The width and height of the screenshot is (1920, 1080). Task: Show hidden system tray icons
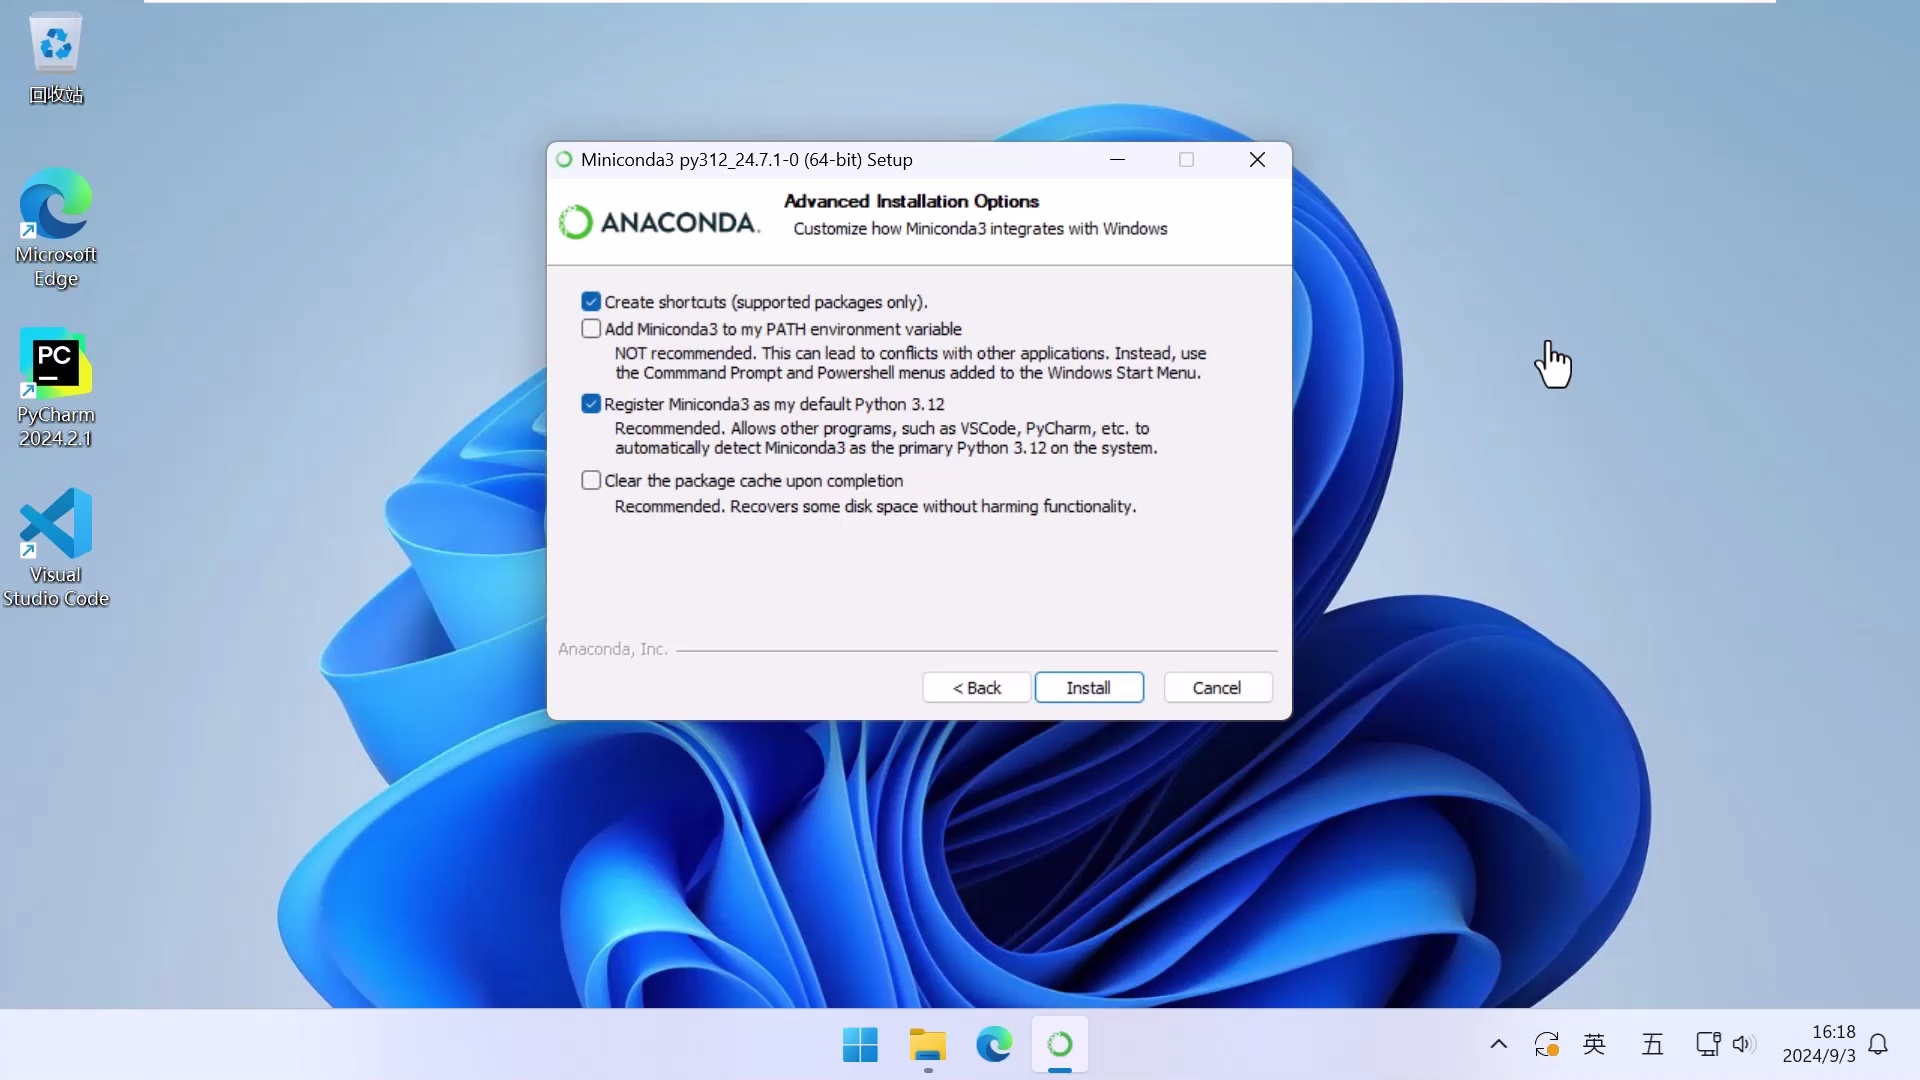1498,1045
